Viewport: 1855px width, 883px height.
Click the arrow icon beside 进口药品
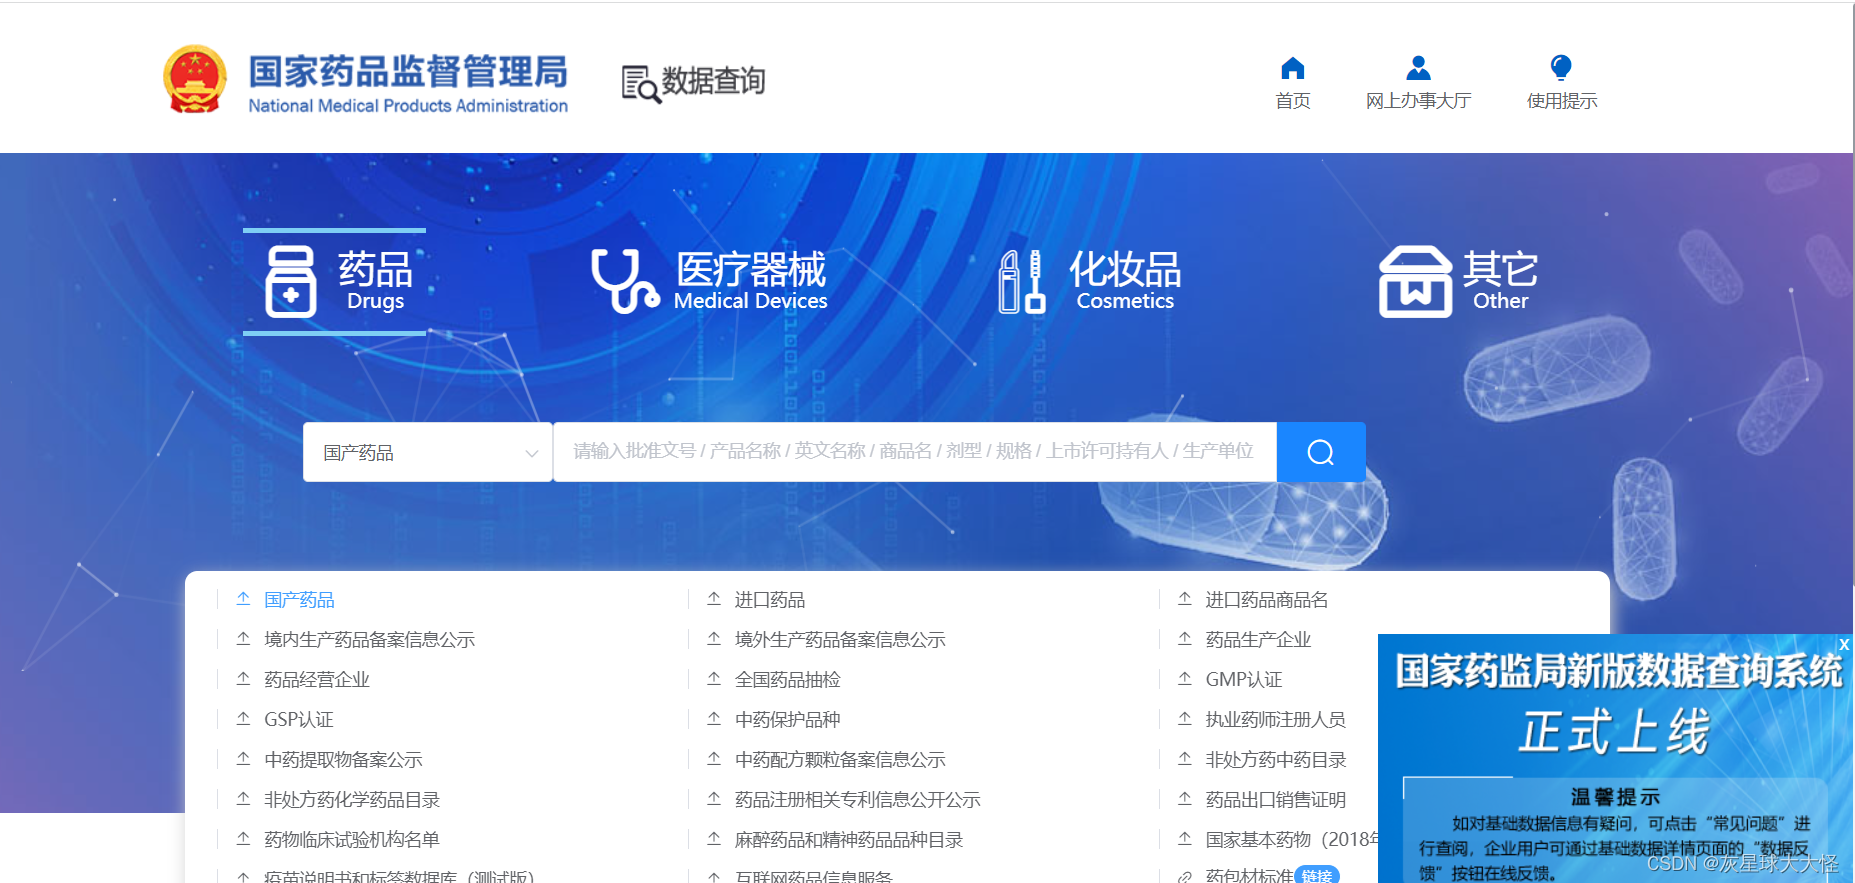coord(714,599)
